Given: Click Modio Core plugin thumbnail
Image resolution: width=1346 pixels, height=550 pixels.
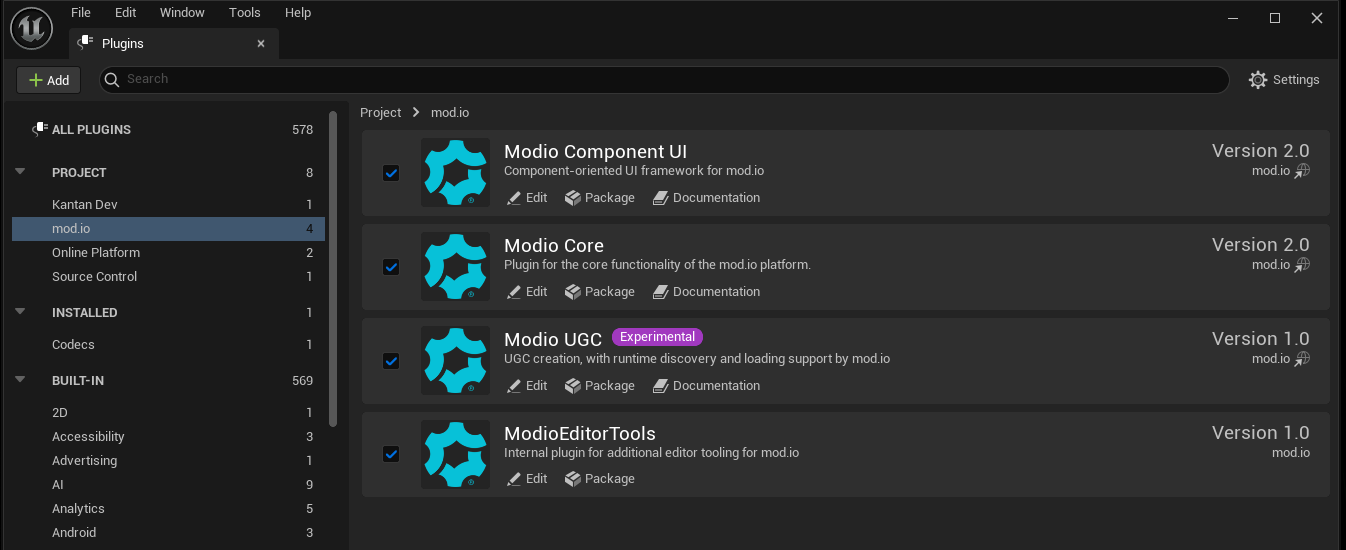Looking at the screenshot, I should click(x=455, y=267).
